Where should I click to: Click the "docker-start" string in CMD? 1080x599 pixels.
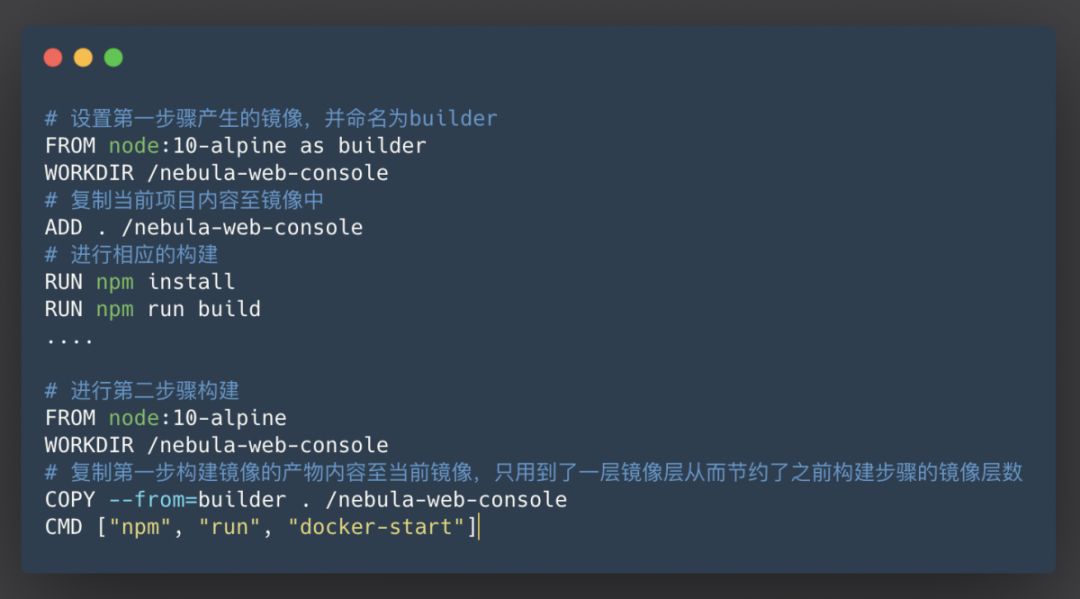[376, 527]
